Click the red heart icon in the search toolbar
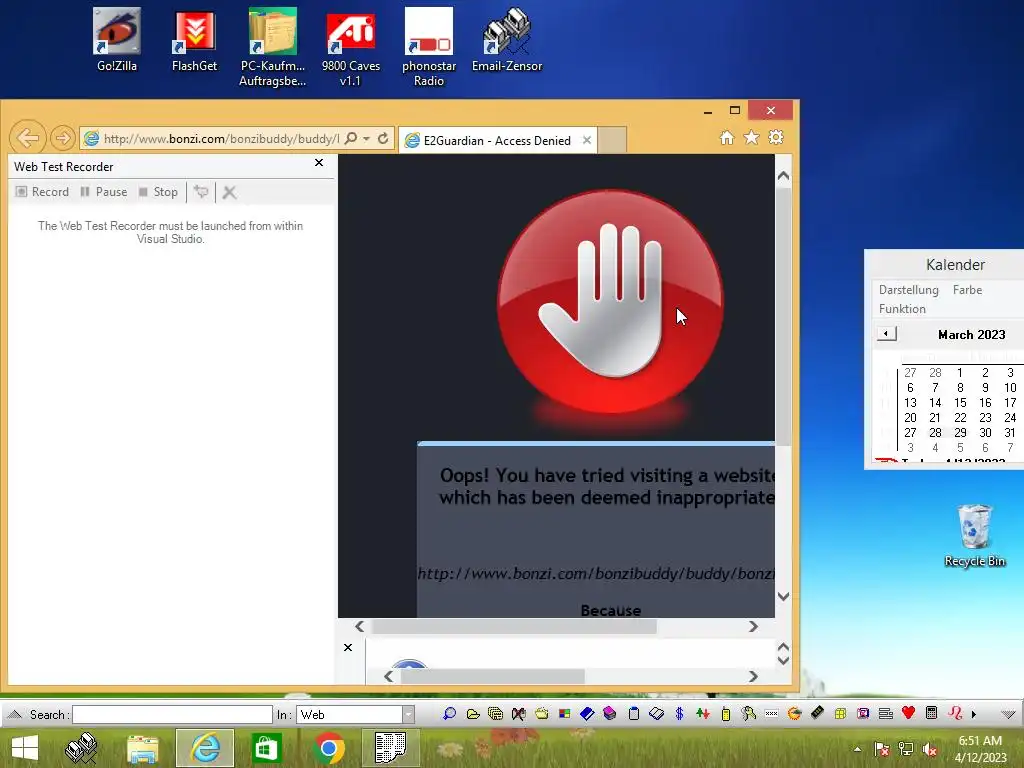The image size is (1024, 768). (908, 713)
